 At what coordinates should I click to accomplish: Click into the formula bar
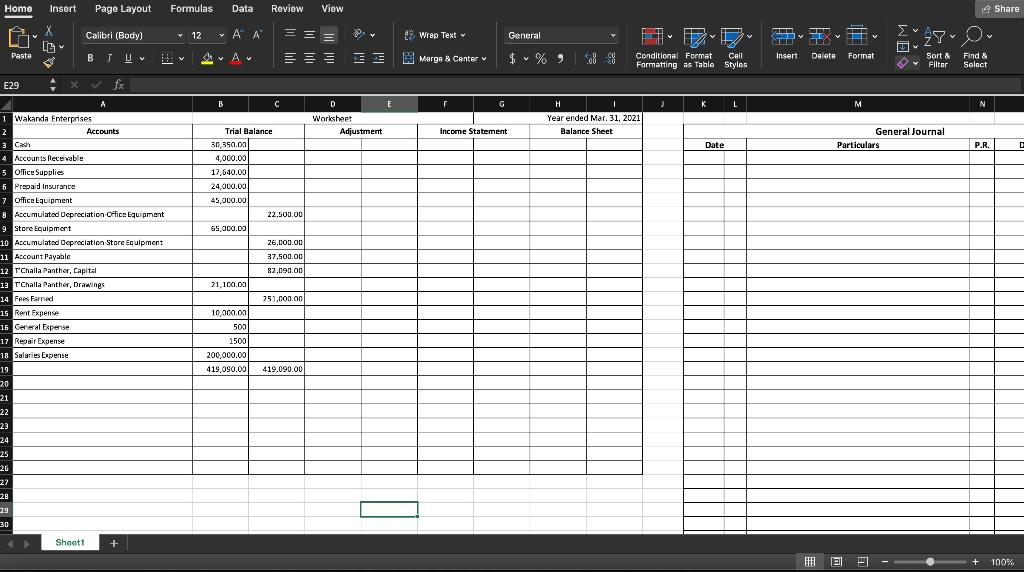[575, 85]
